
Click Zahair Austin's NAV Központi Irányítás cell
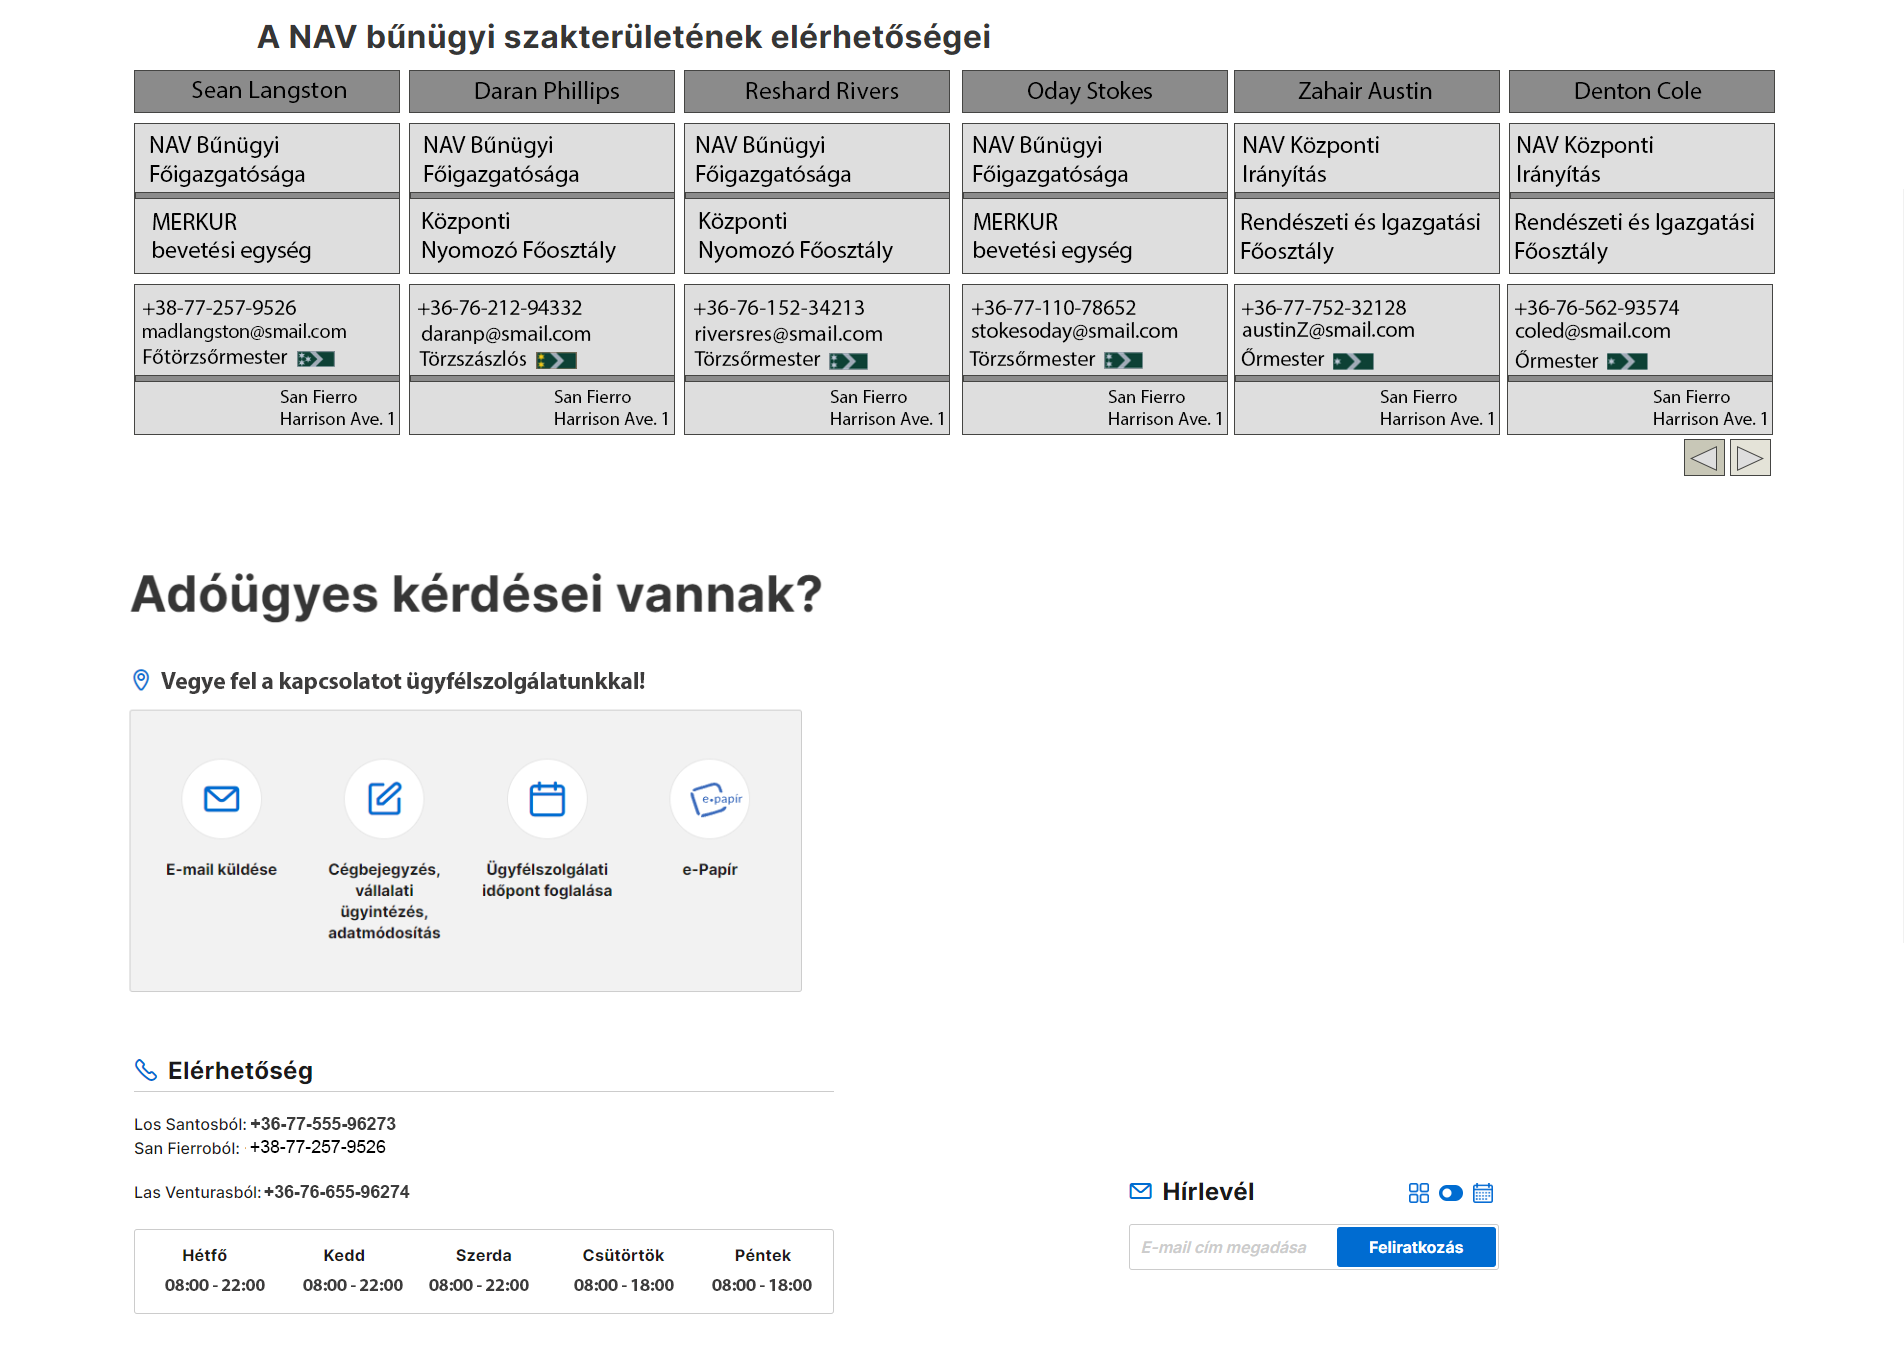coord(1367,159)
